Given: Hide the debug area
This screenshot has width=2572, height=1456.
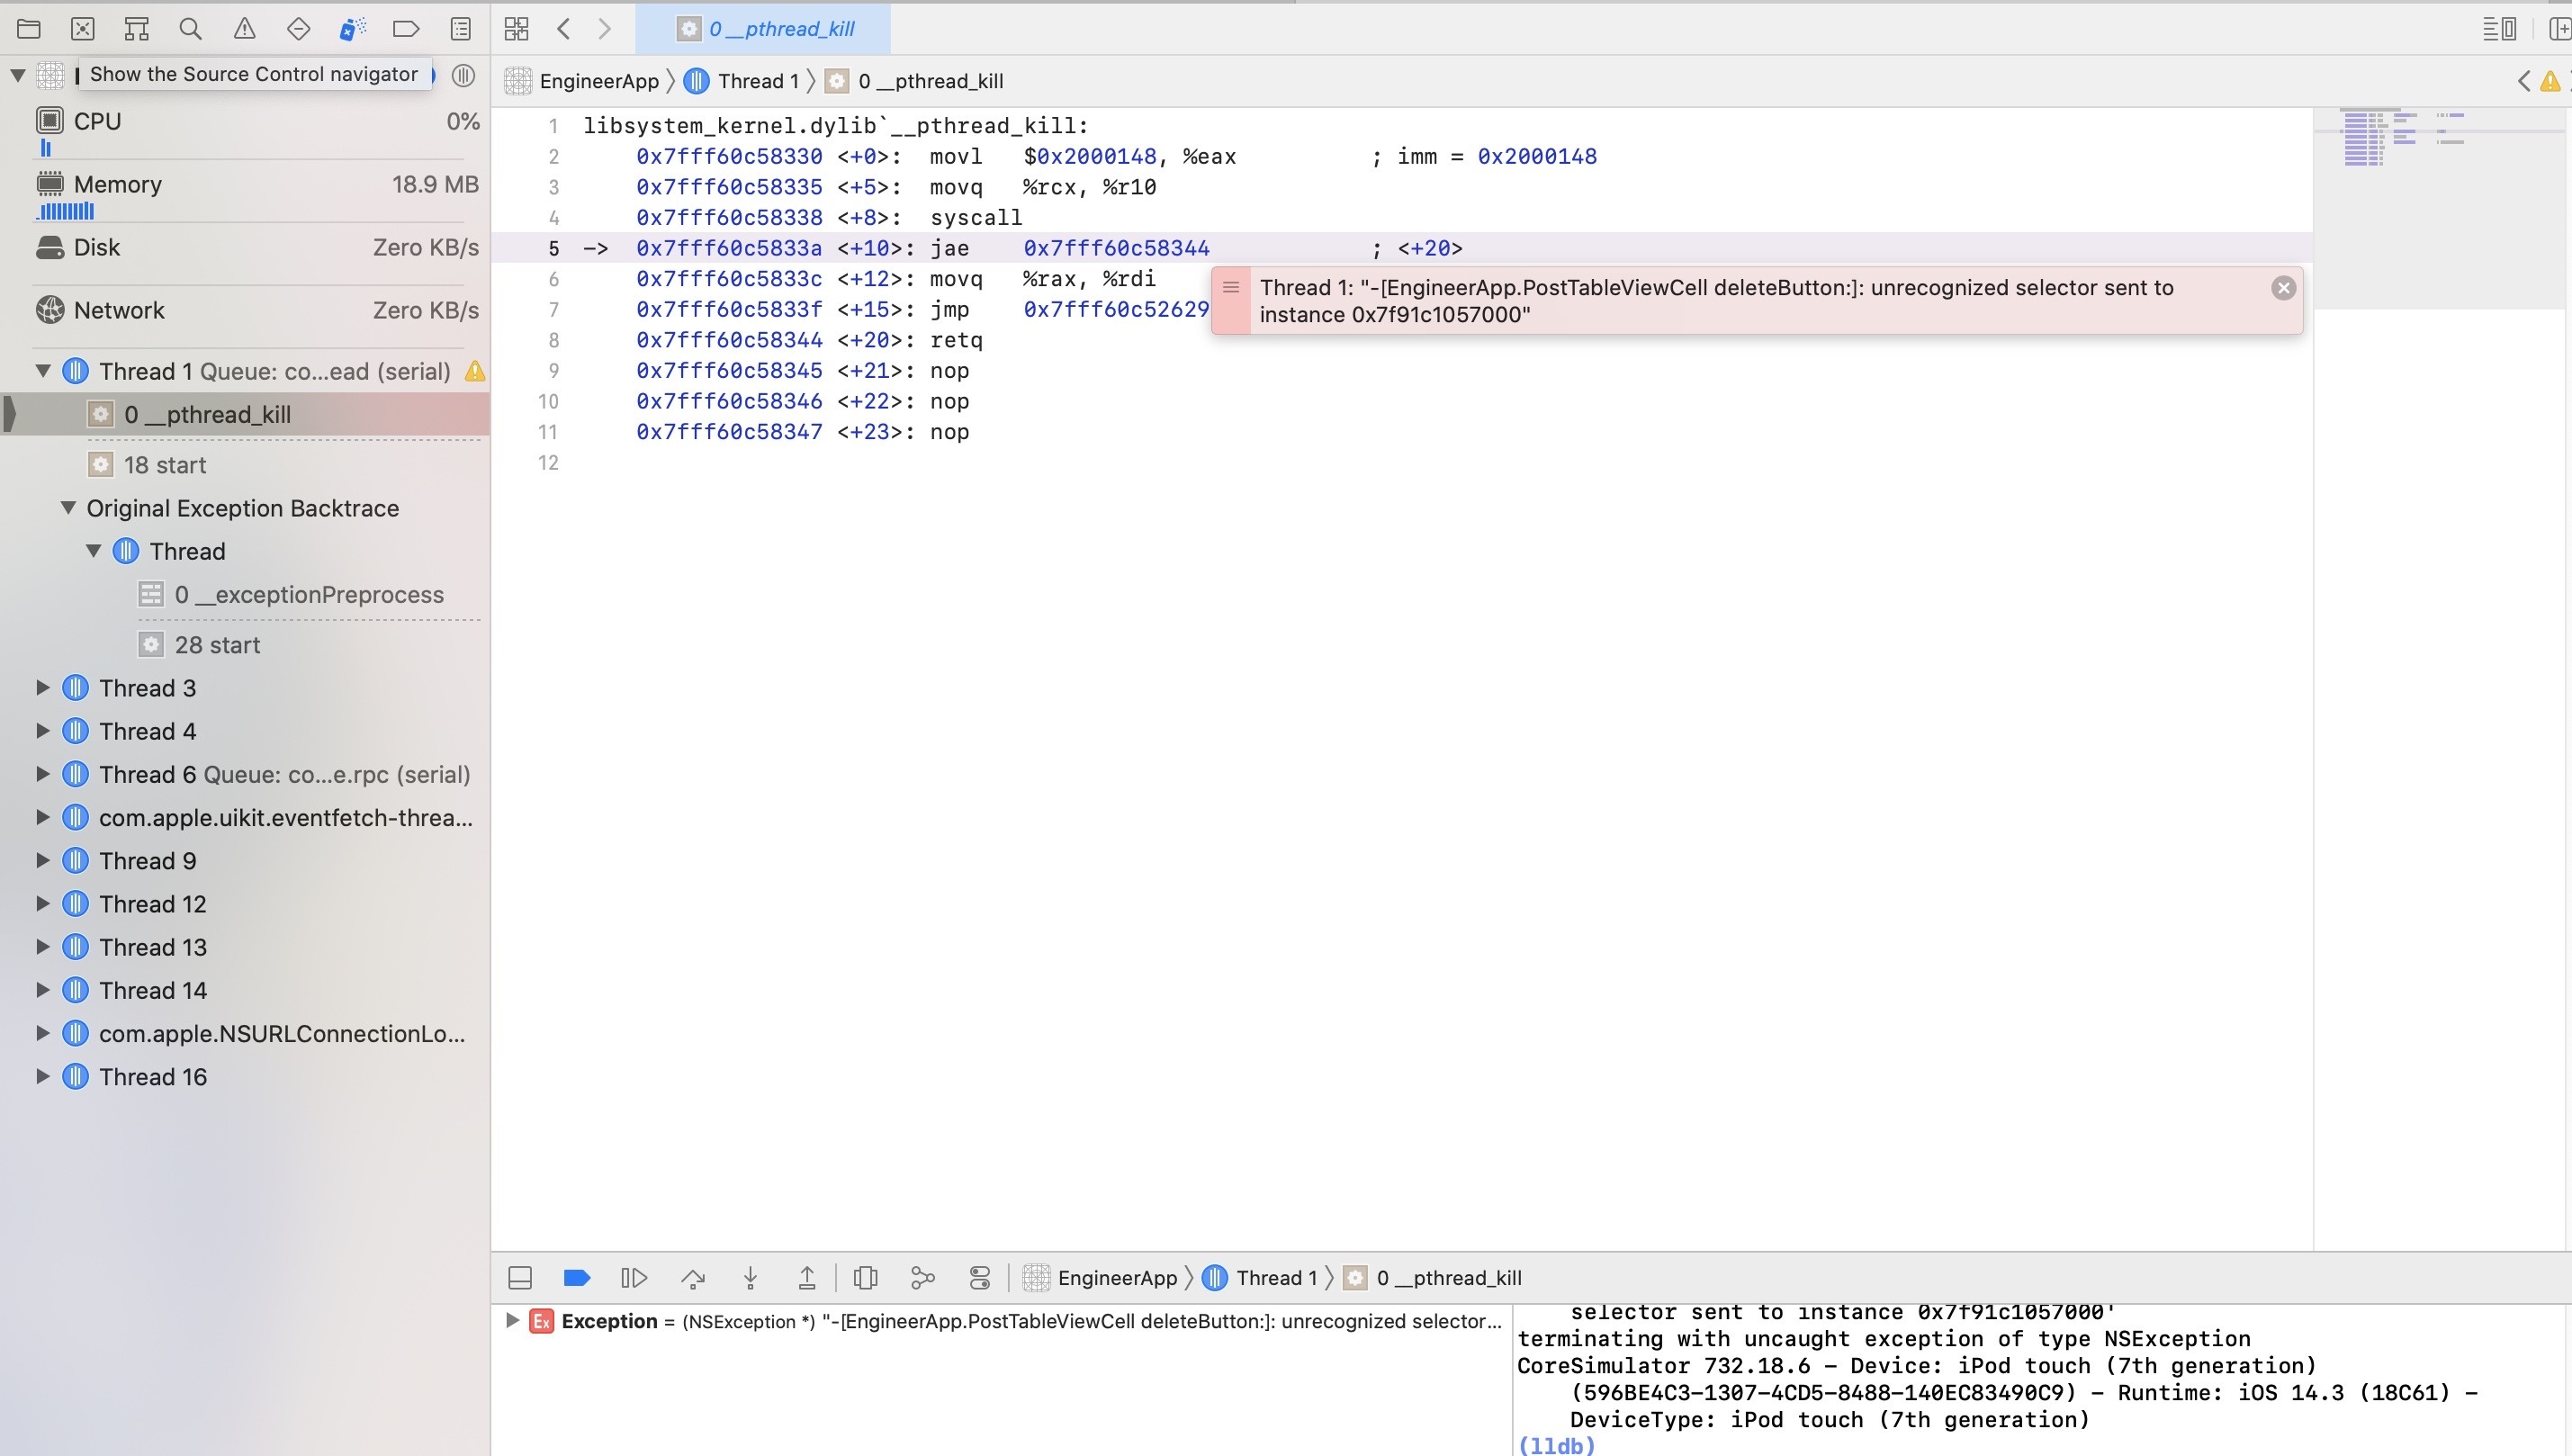Looking at the screenshot, I should click(520, 1278).
